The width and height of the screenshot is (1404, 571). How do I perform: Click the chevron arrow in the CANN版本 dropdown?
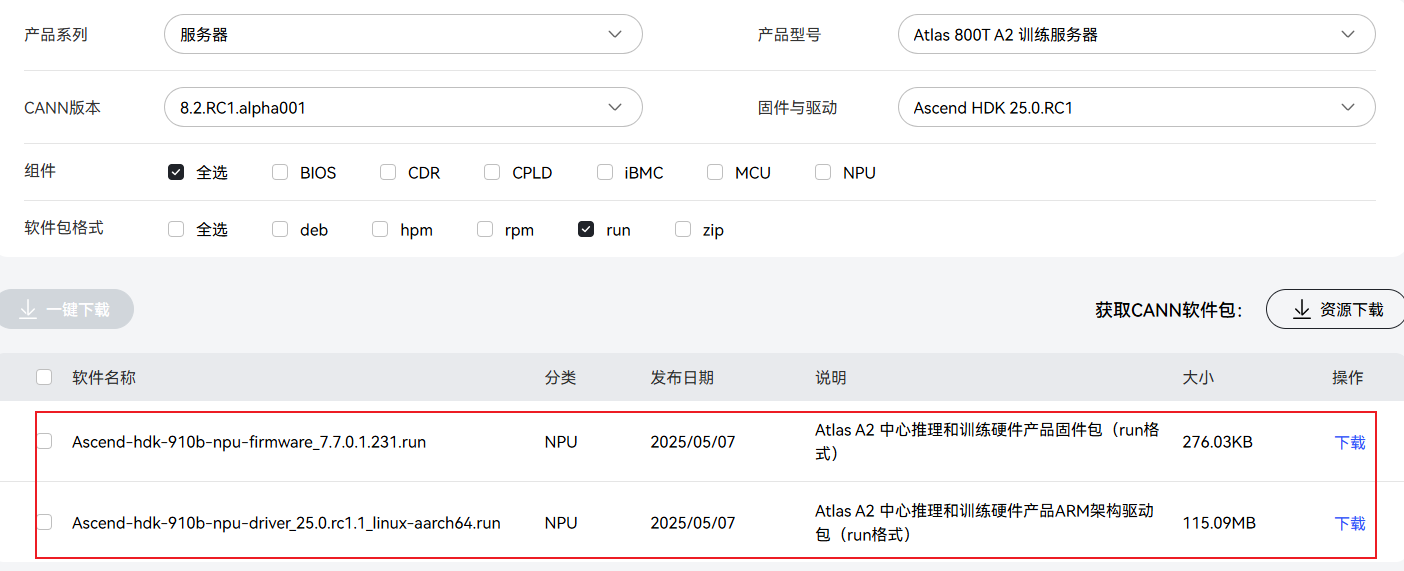click(x=615, y=107)
